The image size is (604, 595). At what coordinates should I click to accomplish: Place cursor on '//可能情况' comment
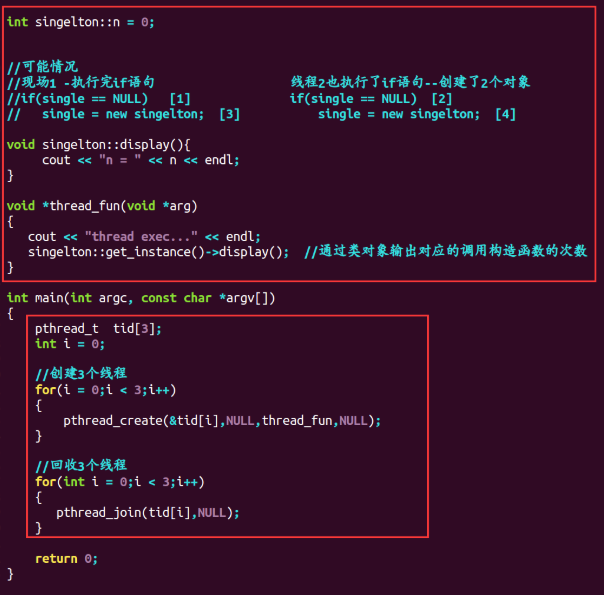43,67
